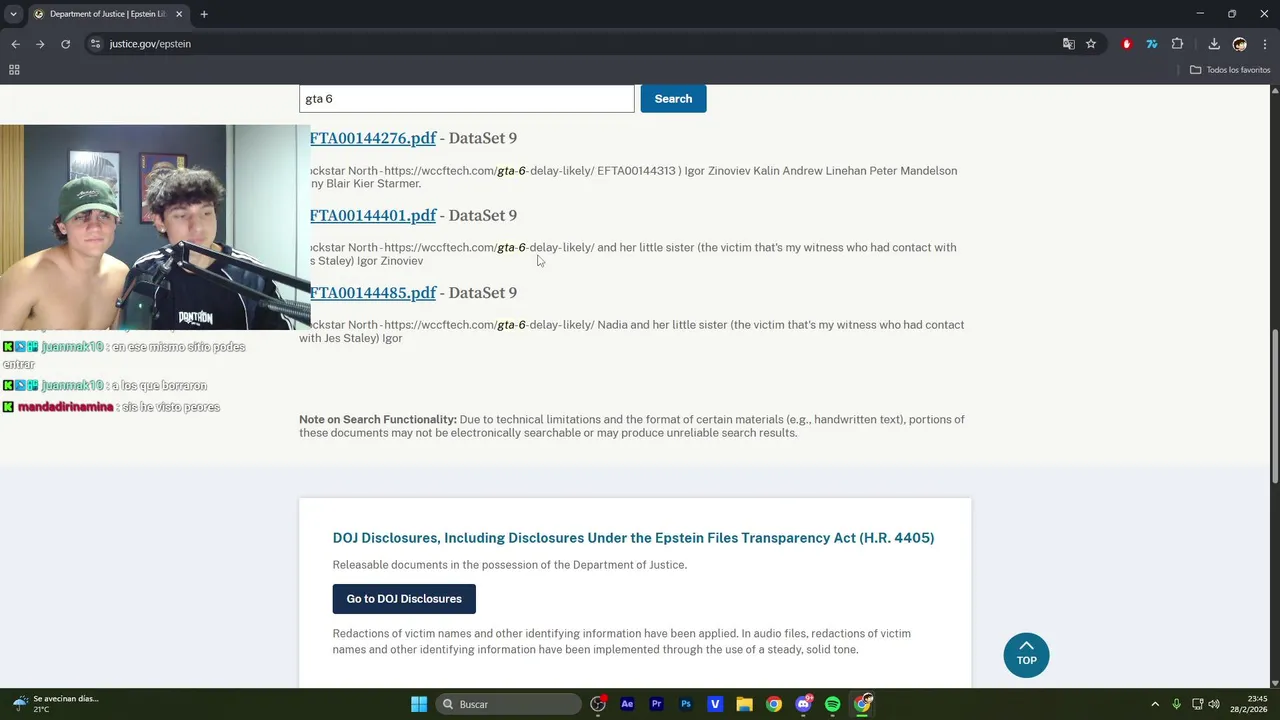
Task: Jump to page TOP with round button
Action: click(1026, 655)
